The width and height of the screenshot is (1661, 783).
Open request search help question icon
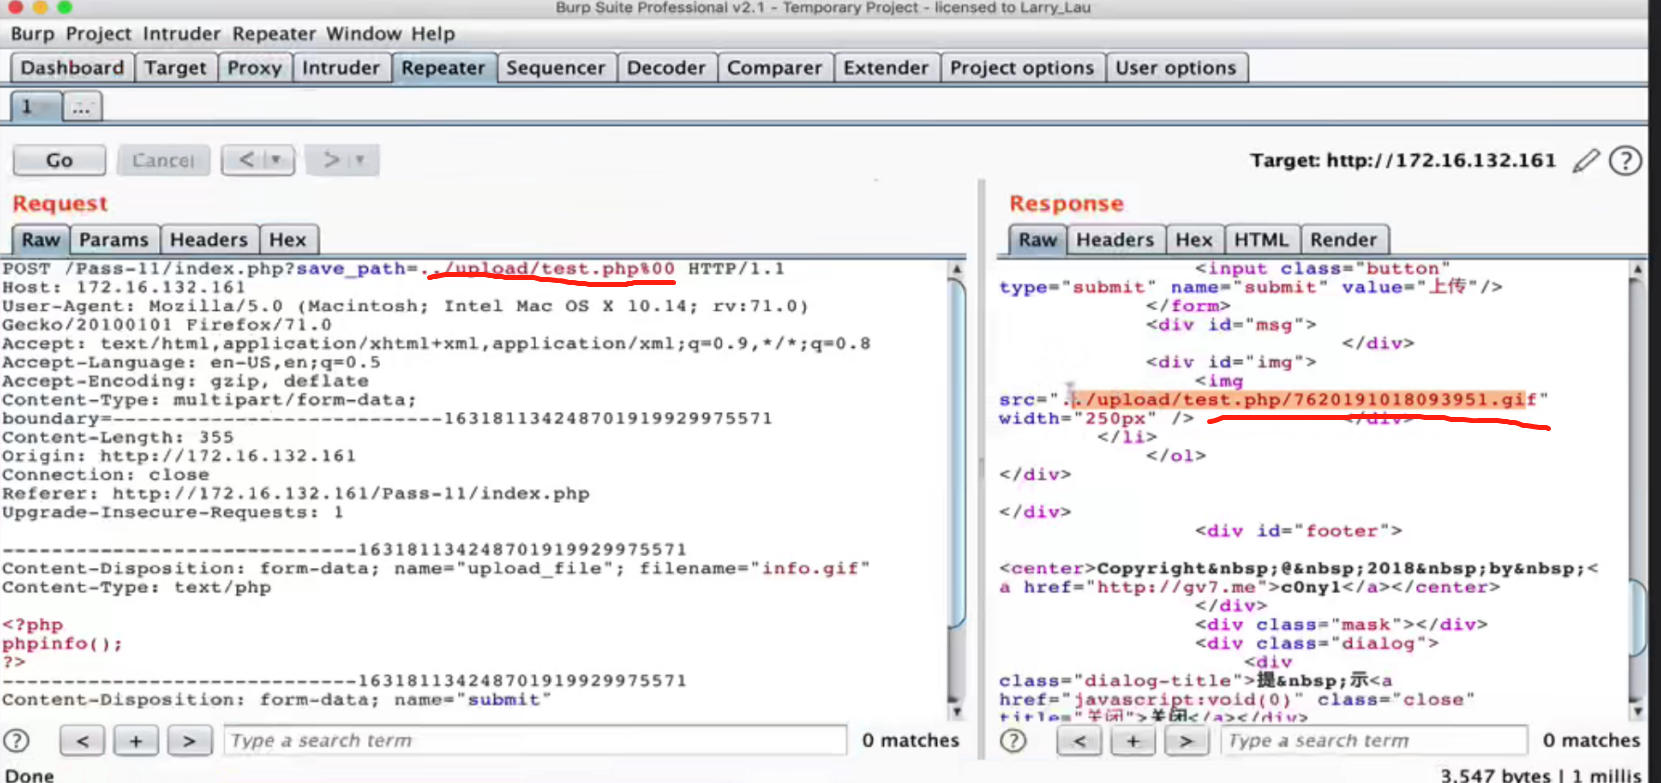click(16, 741)
